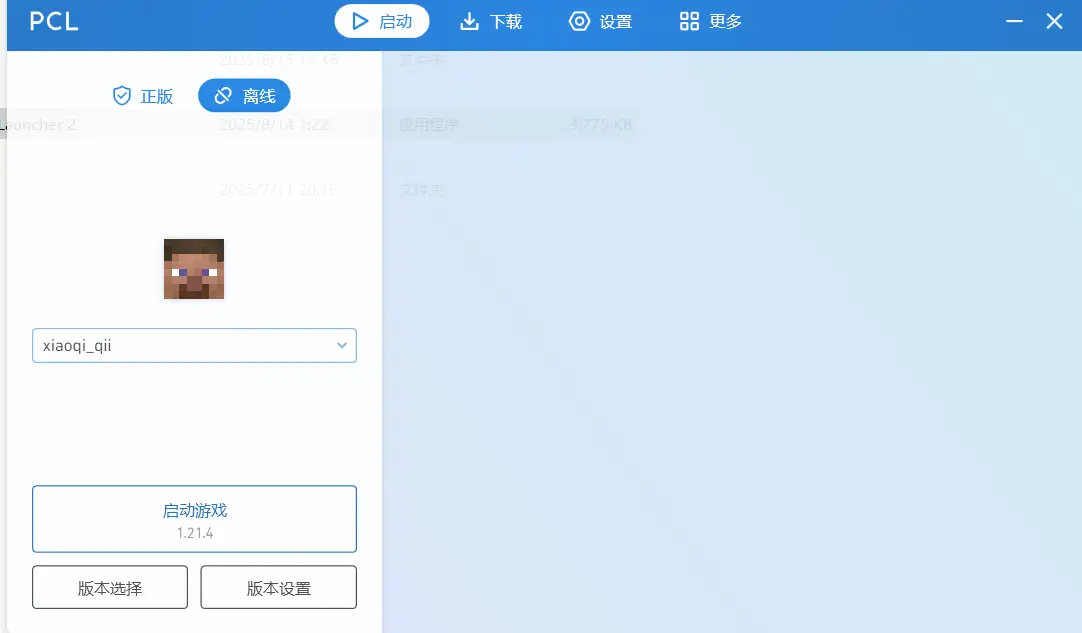Screen dimensions: 1082x633
Task: Close the PCL launcher window
Action: [x=1054, y=21]
